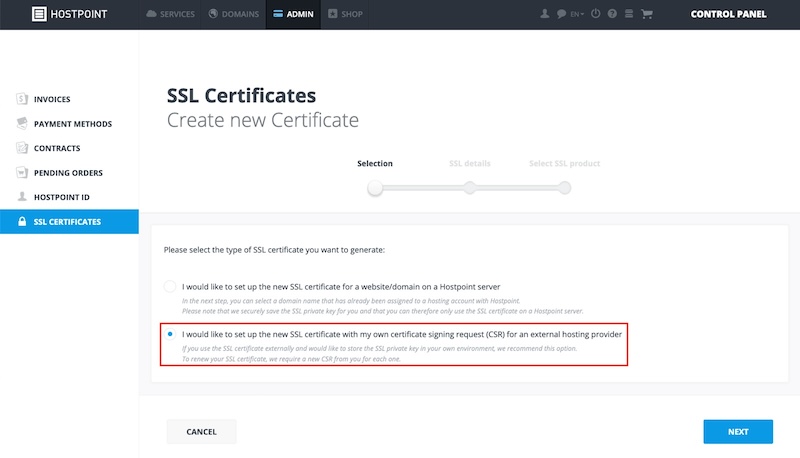Open the shopping cart icon
Image resolution: width=800 pixels, height=458 pixels.
click(x=646, y=14)
